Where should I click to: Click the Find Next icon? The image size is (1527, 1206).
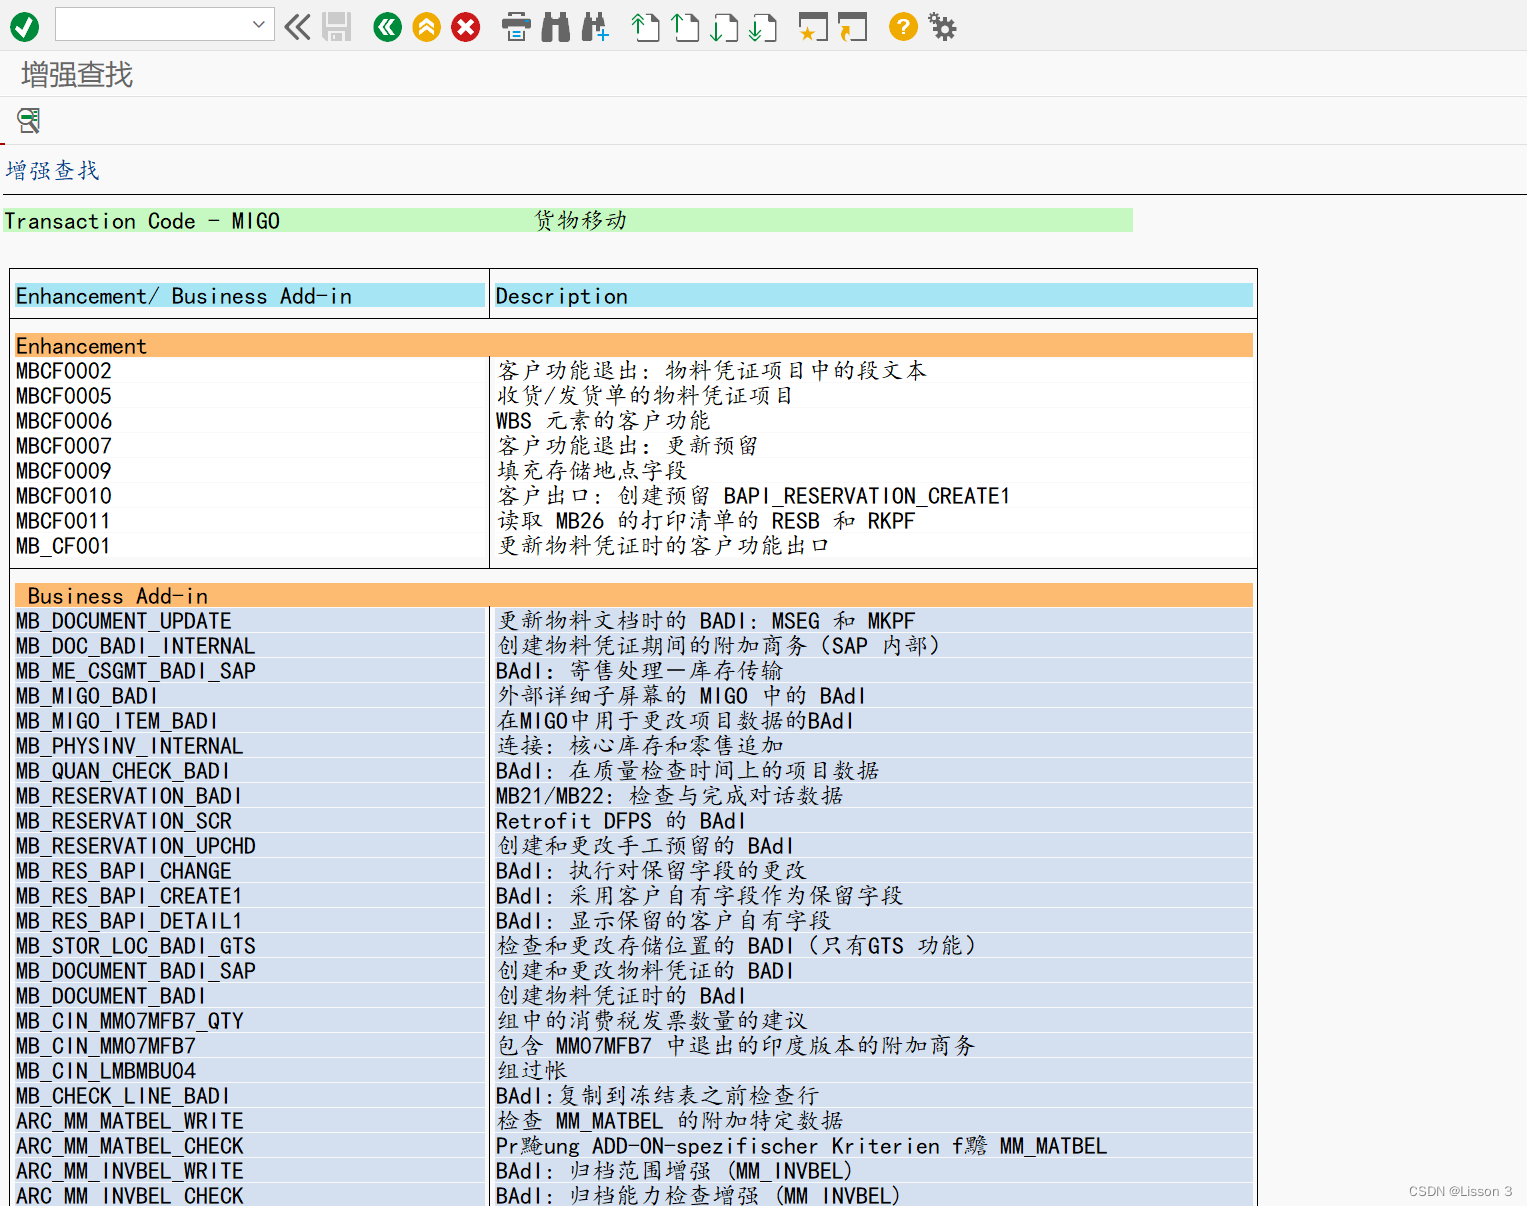click(594, 27)
